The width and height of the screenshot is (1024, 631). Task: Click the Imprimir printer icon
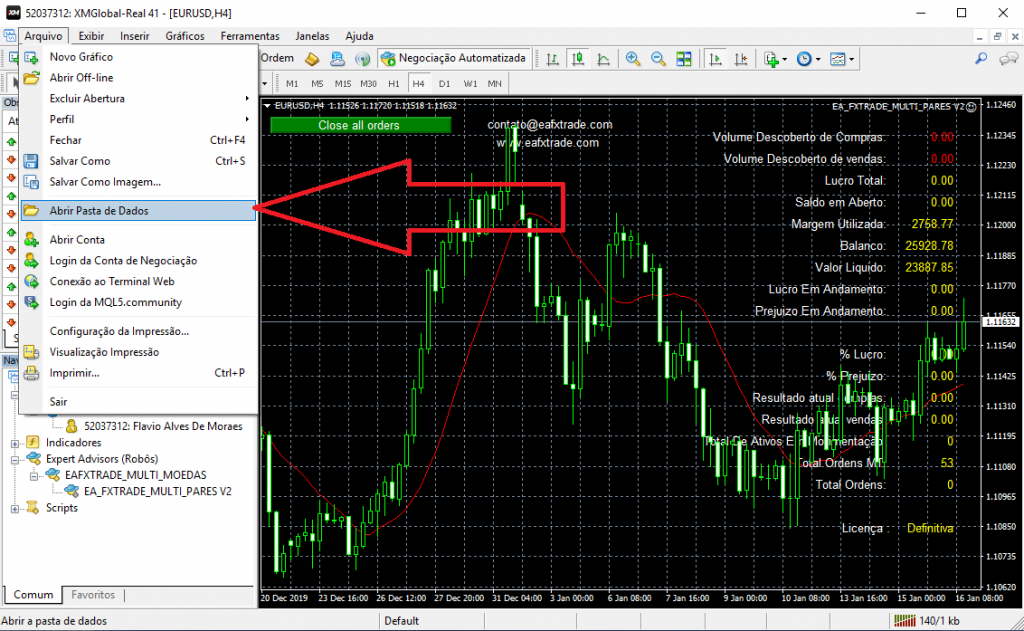tap(31, 373)
